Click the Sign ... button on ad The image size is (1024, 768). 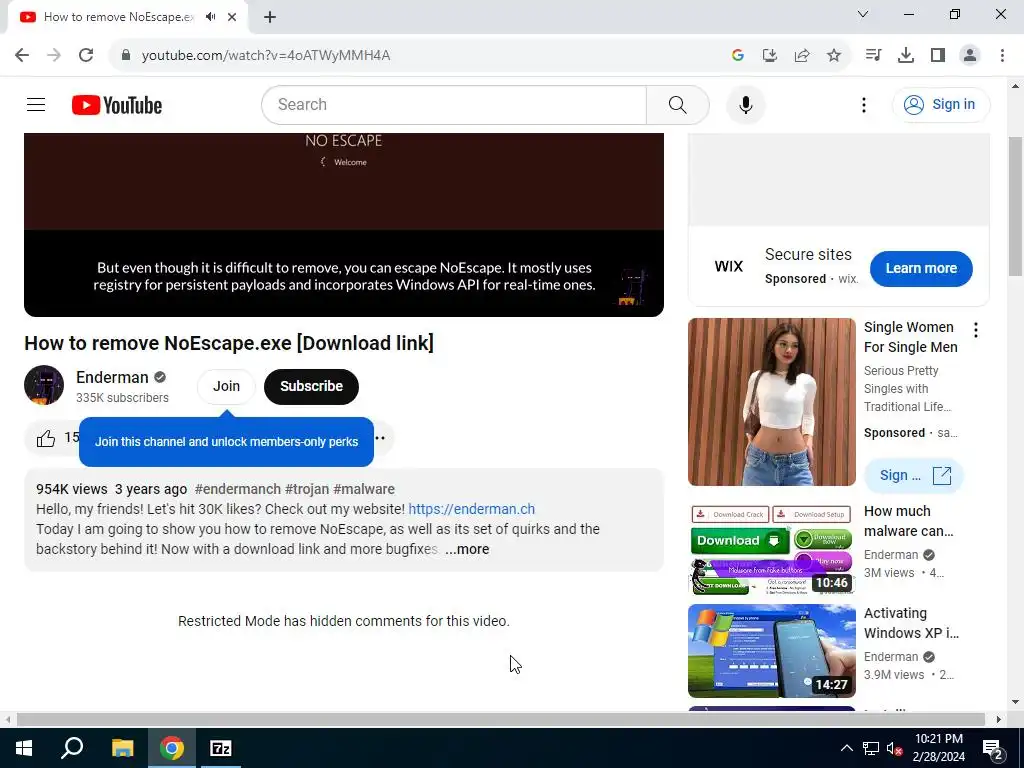click(x=914, y=475)
